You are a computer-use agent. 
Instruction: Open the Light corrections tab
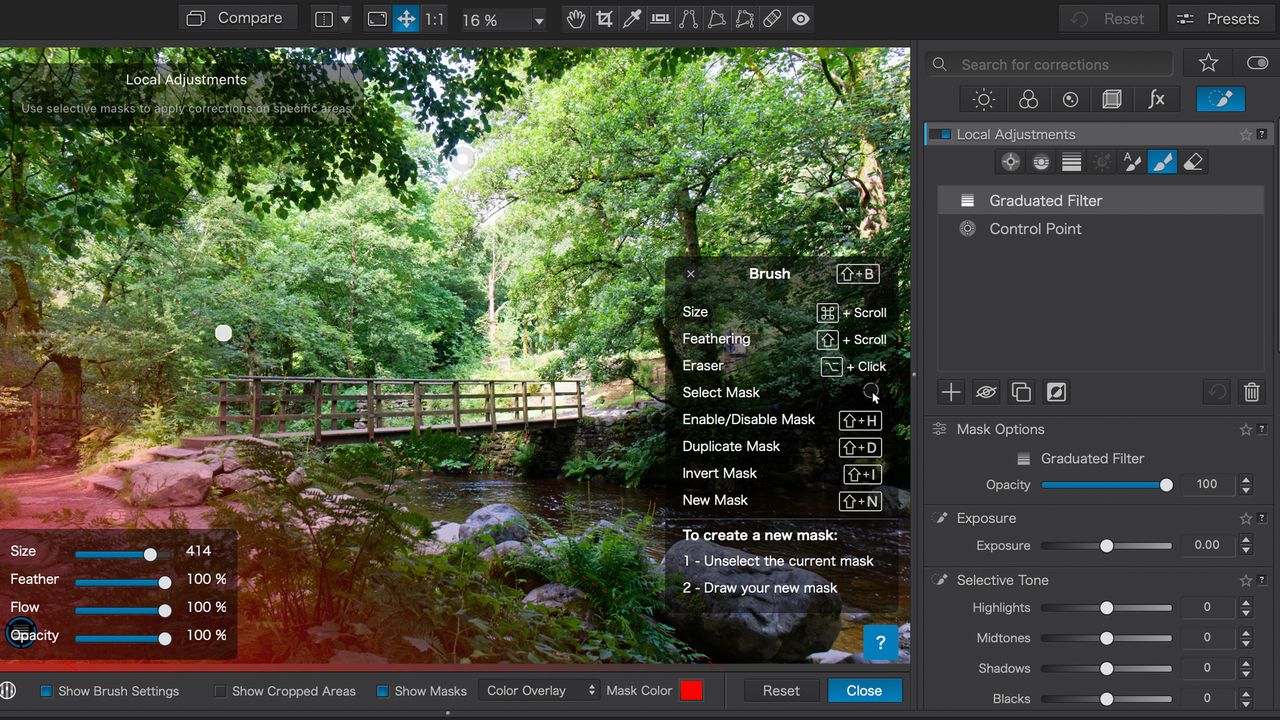[984, 99]
